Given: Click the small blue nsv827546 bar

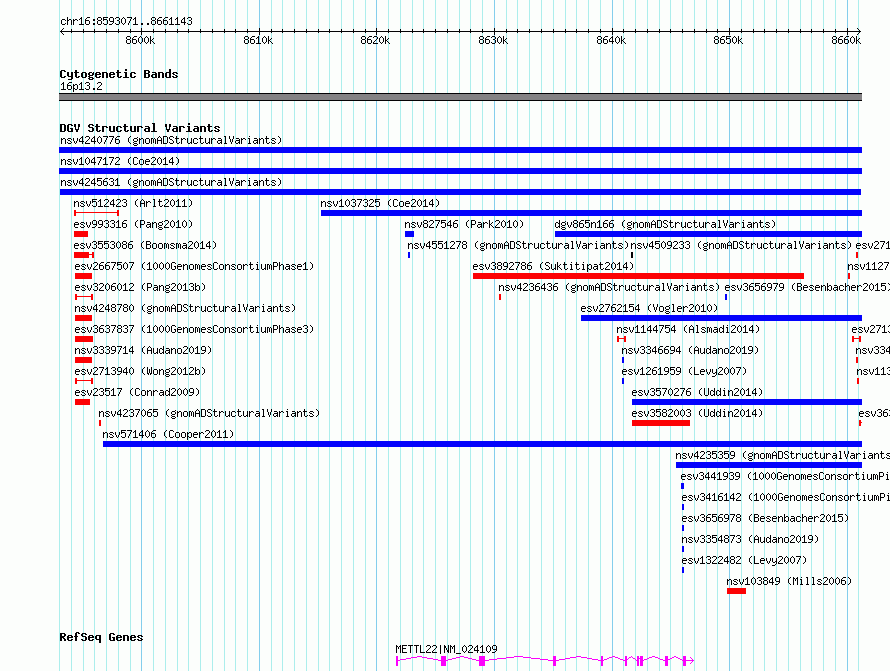Looking at the screenshot, I should [x=409, y=234].
